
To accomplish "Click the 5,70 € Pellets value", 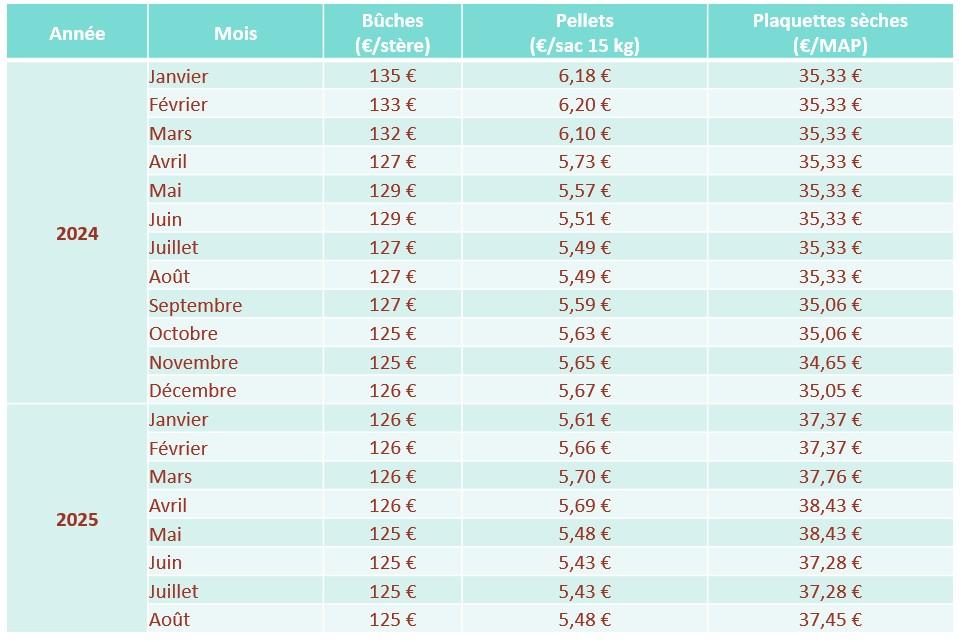I will click(x=584, y=476).
